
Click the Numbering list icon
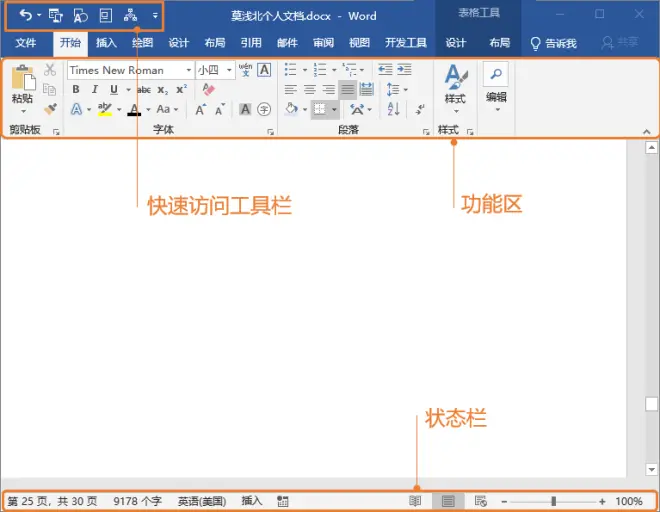point(320,69)
